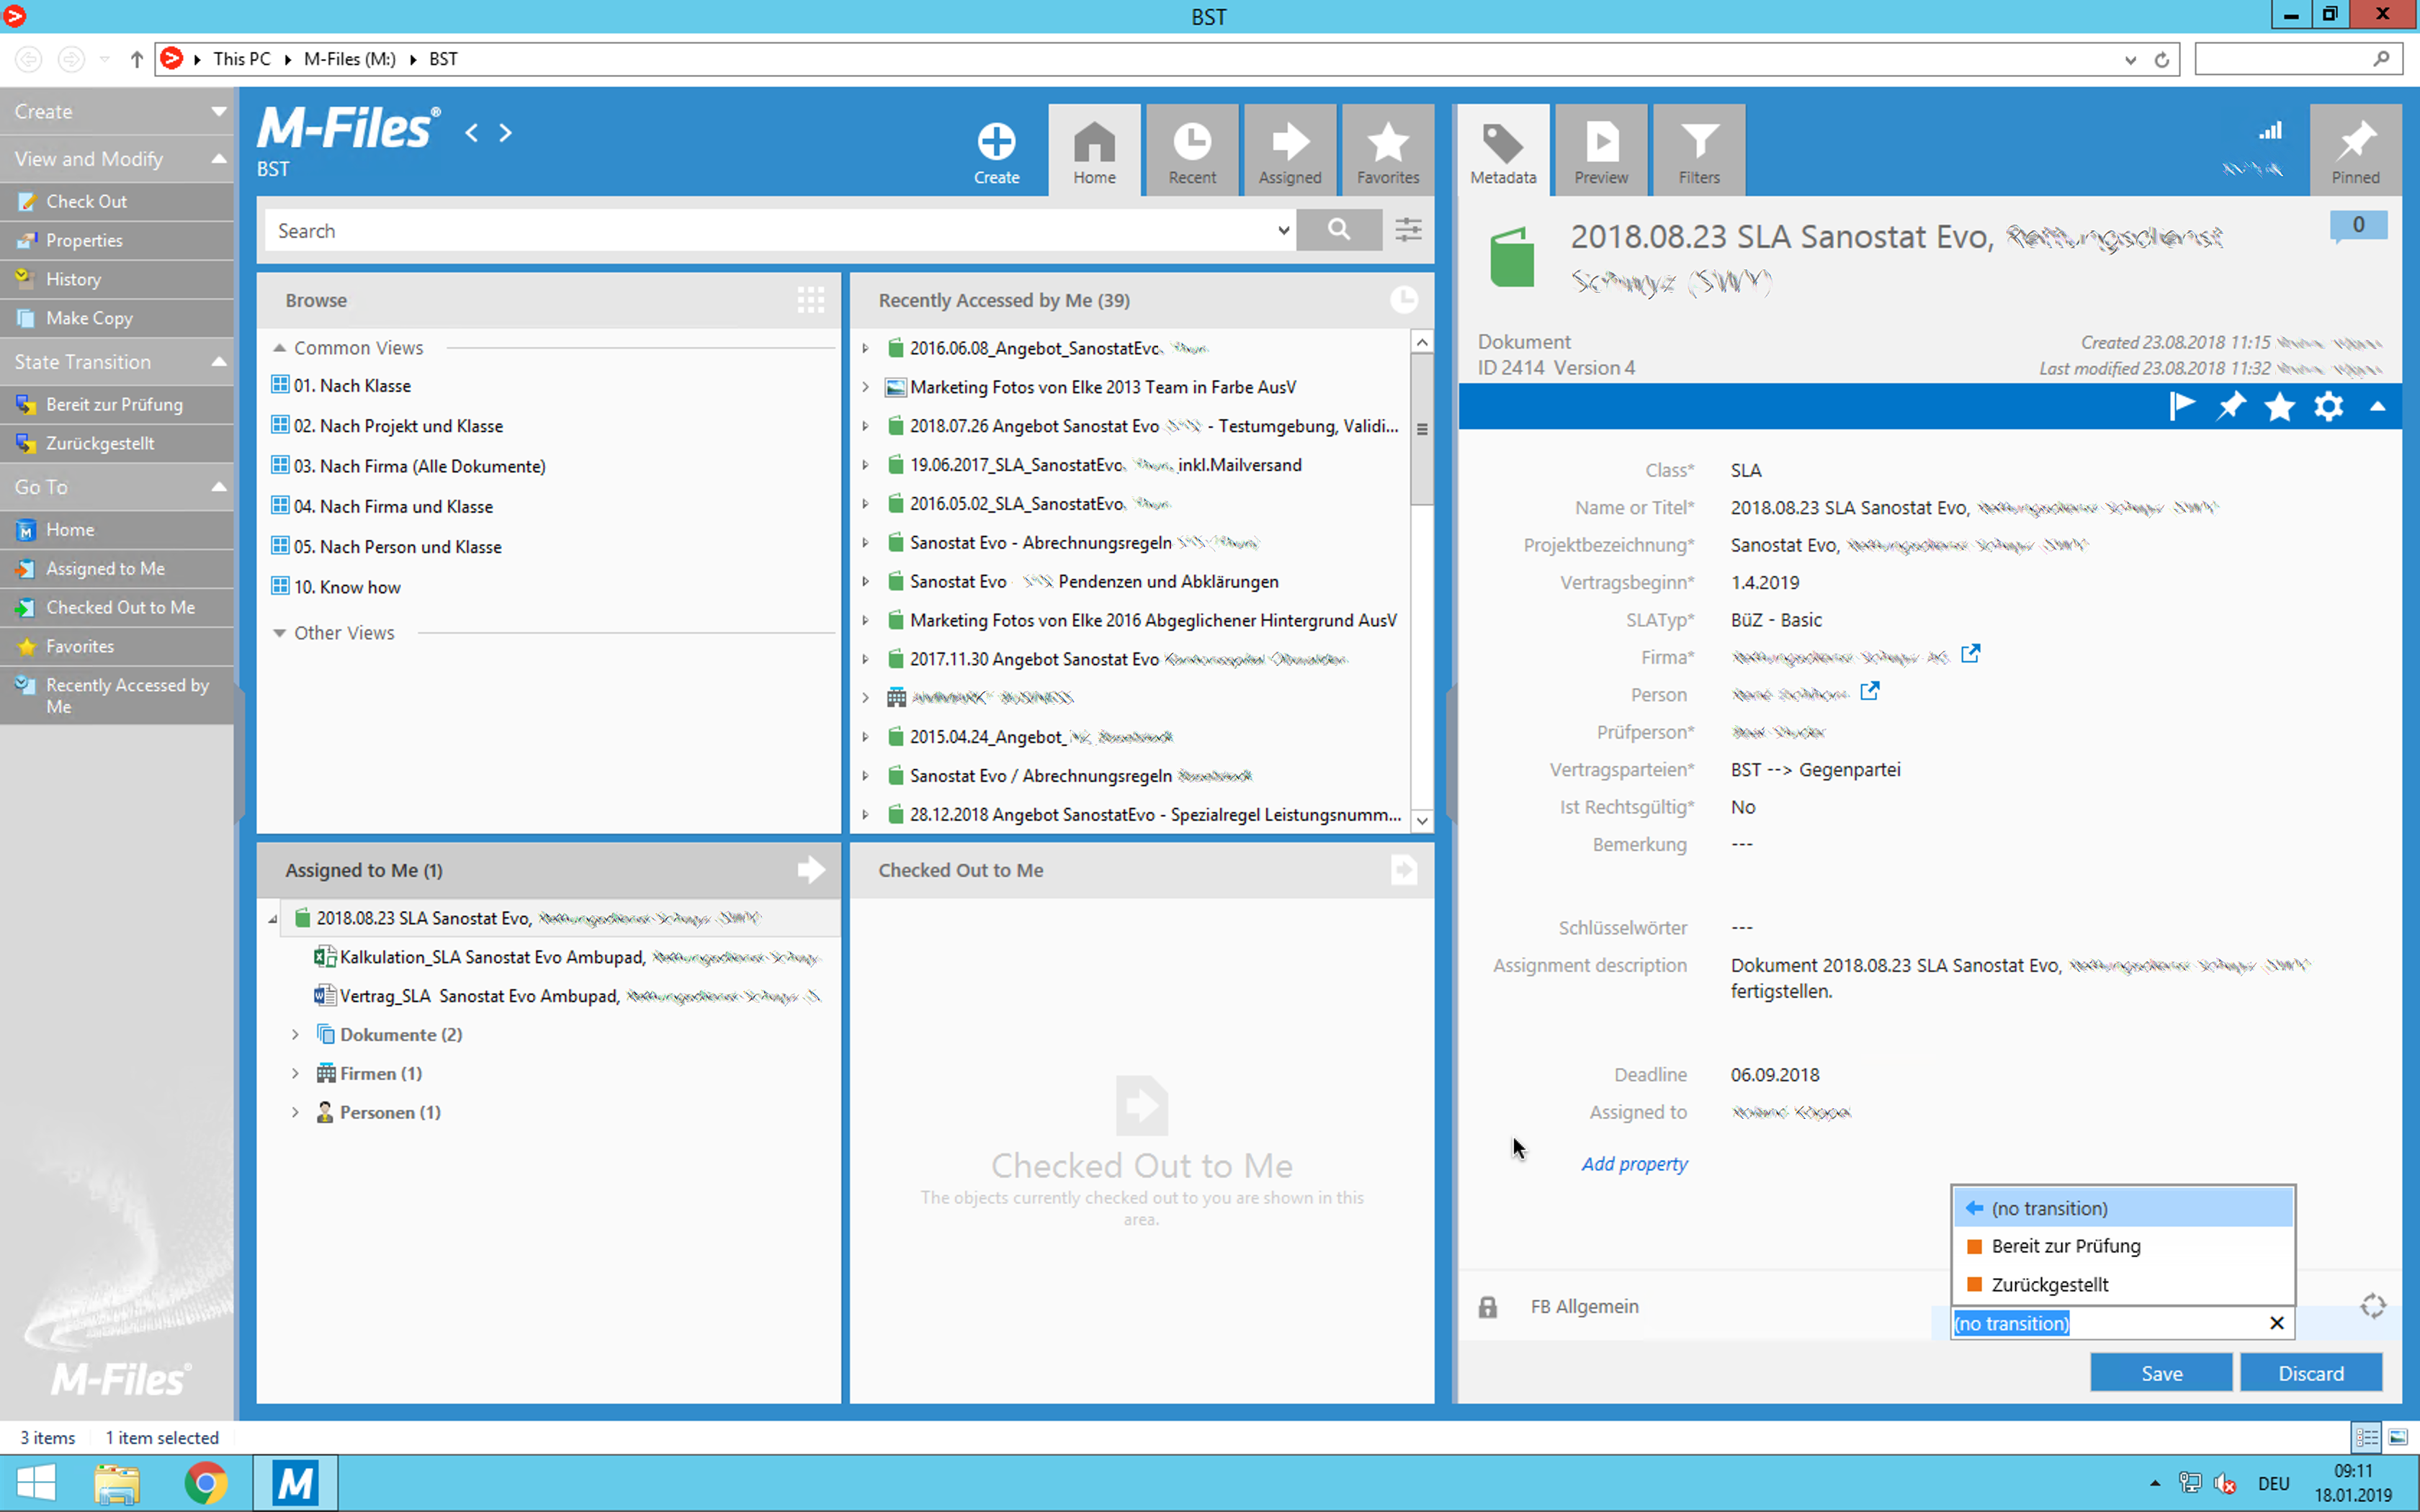Expand the Other Views group
The width and height of the screenshot is (2420, 1512).
pos(280,632)
